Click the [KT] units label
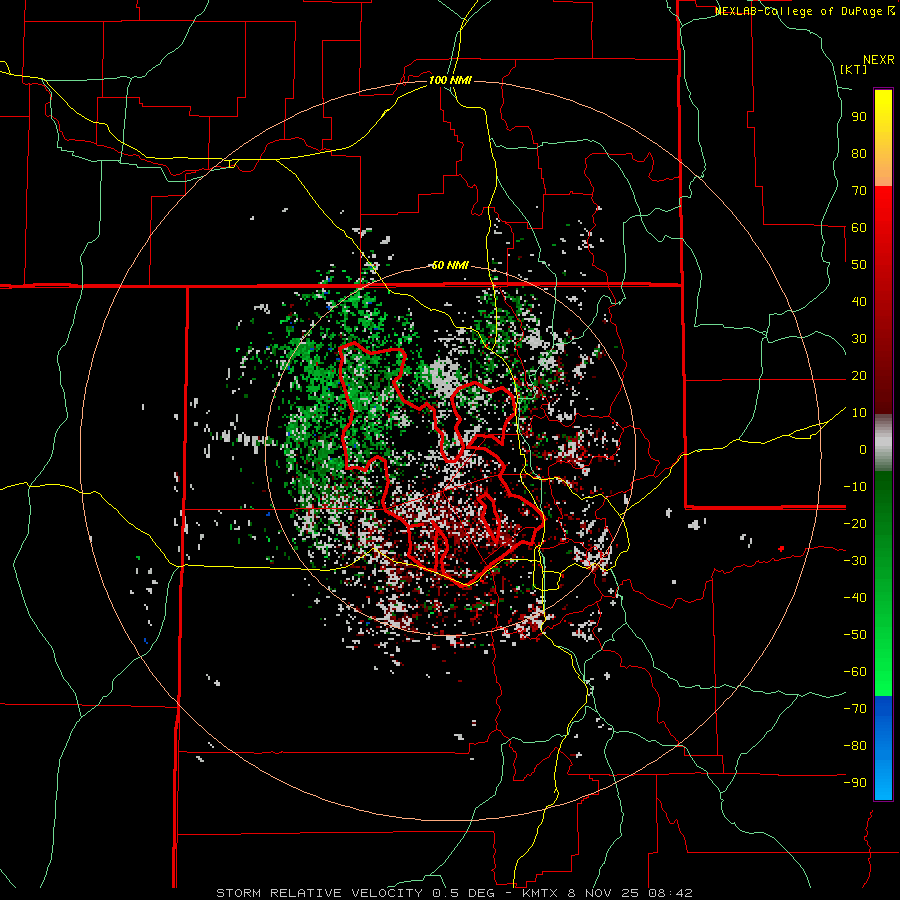The image size is (900, 900). pos(854,69)
